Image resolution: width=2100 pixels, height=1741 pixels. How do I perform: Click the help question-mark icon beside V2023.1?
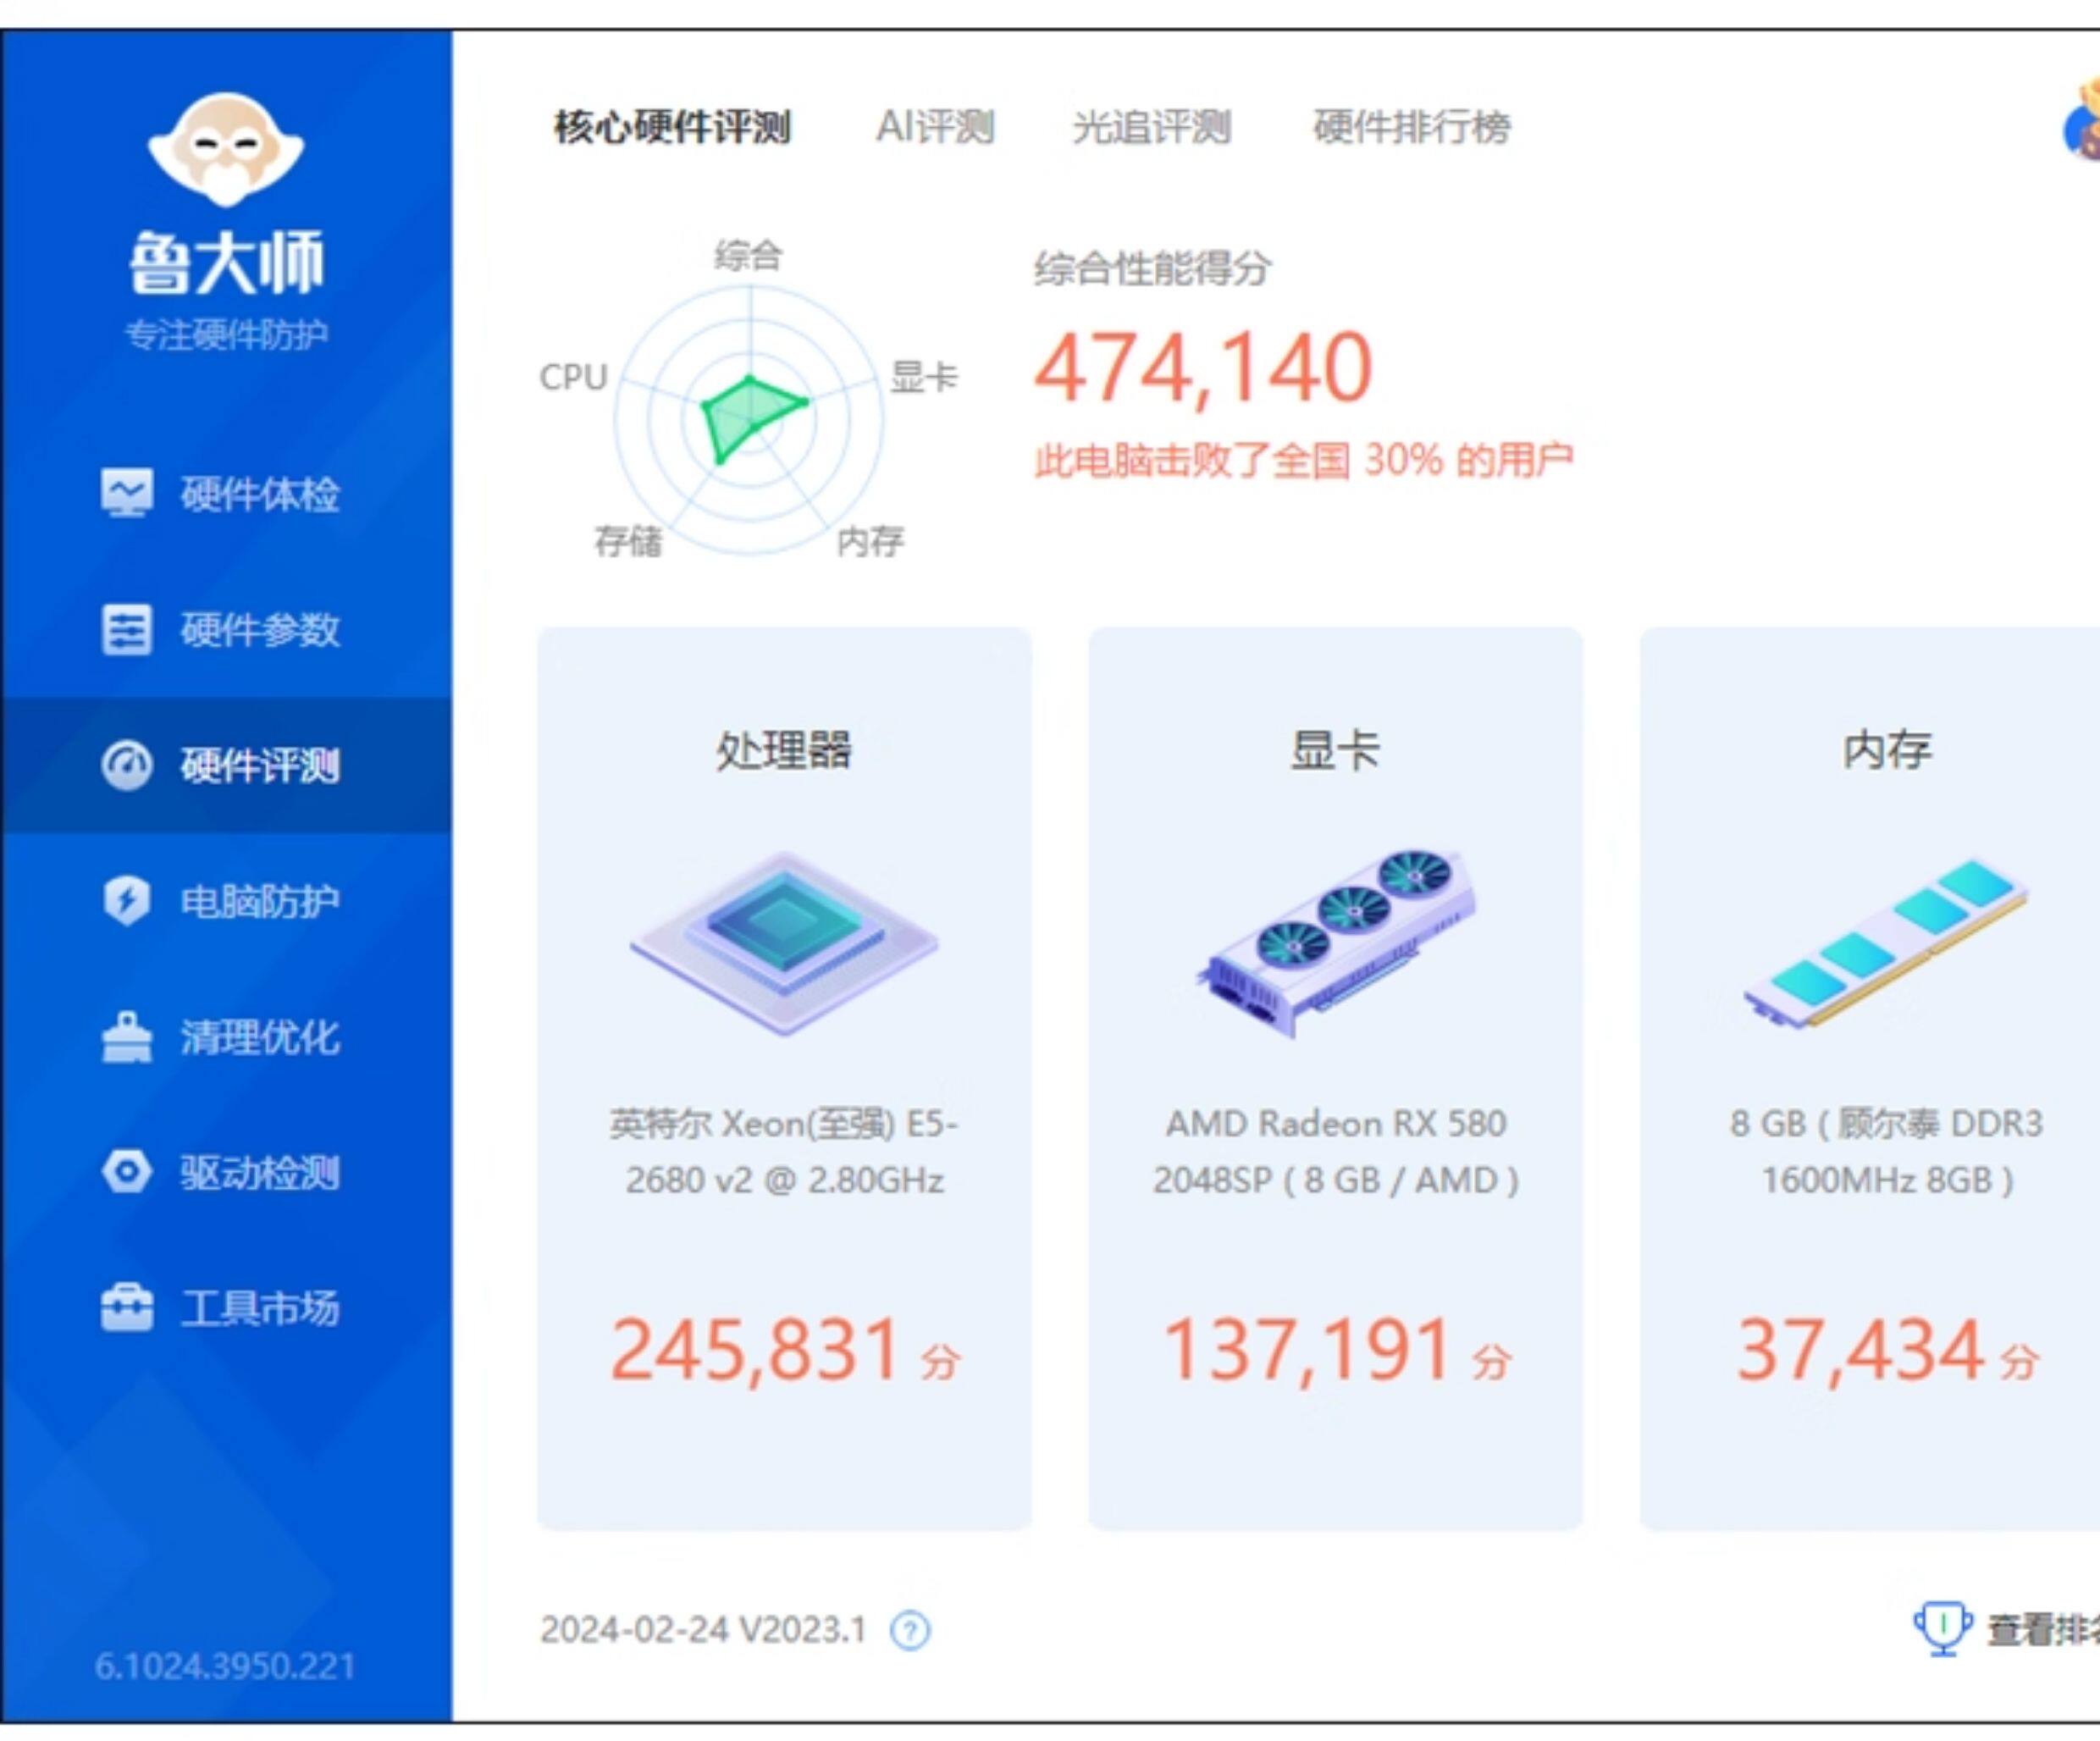coord(910,1630)
